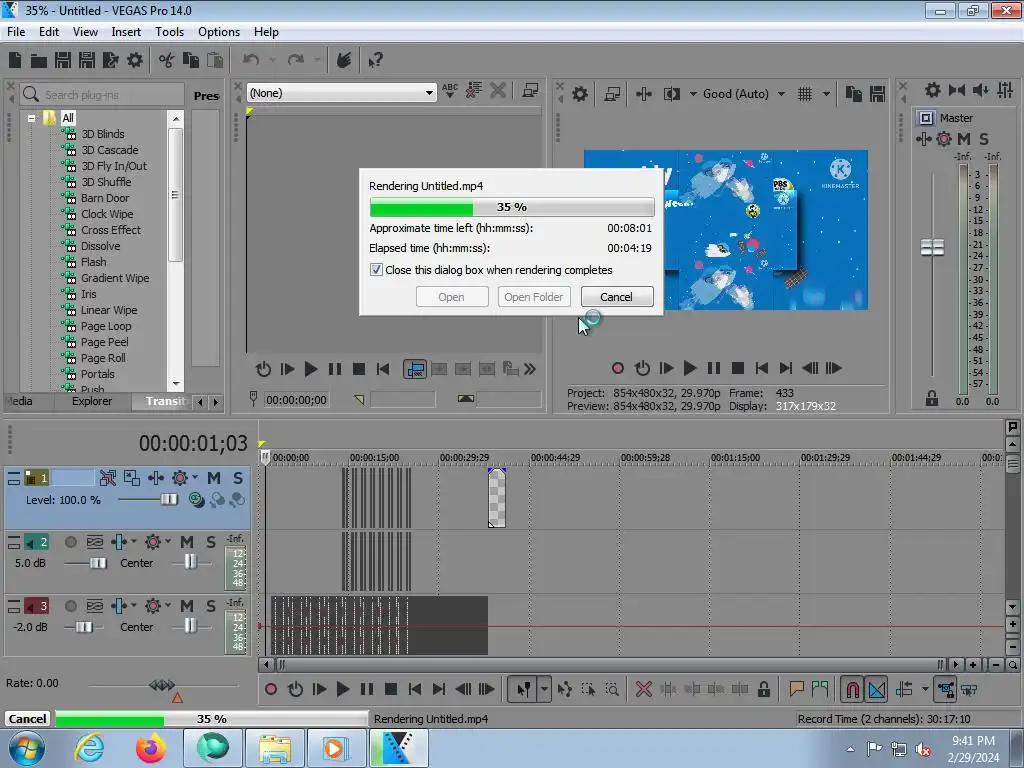The width and height of the screenshot is (1024, 768).
Task: Open the Auto Ripple dropdown arrow
Action: [925, 689]
